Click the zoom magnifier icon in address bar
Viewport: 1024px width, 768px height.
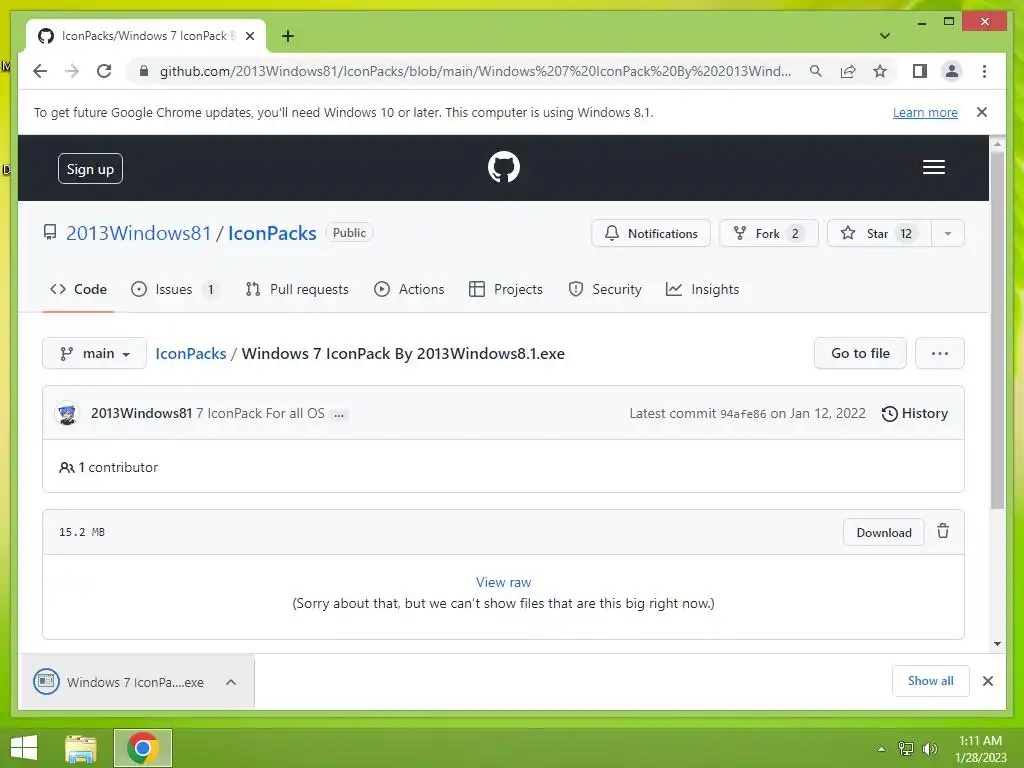click(x=816, y=71)
